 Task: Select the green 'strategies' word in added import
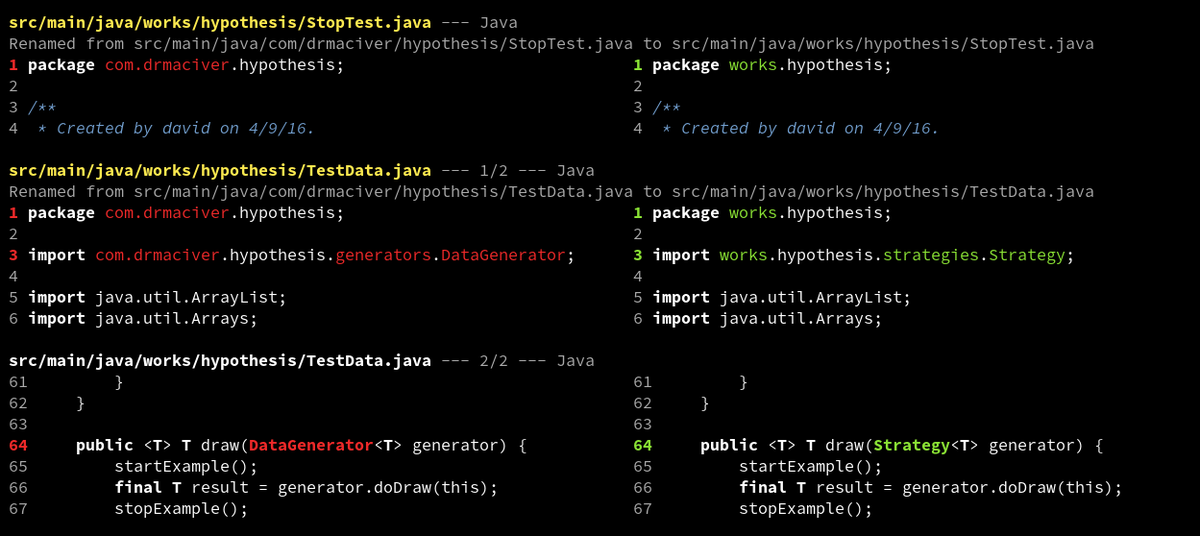click(931, 255)
